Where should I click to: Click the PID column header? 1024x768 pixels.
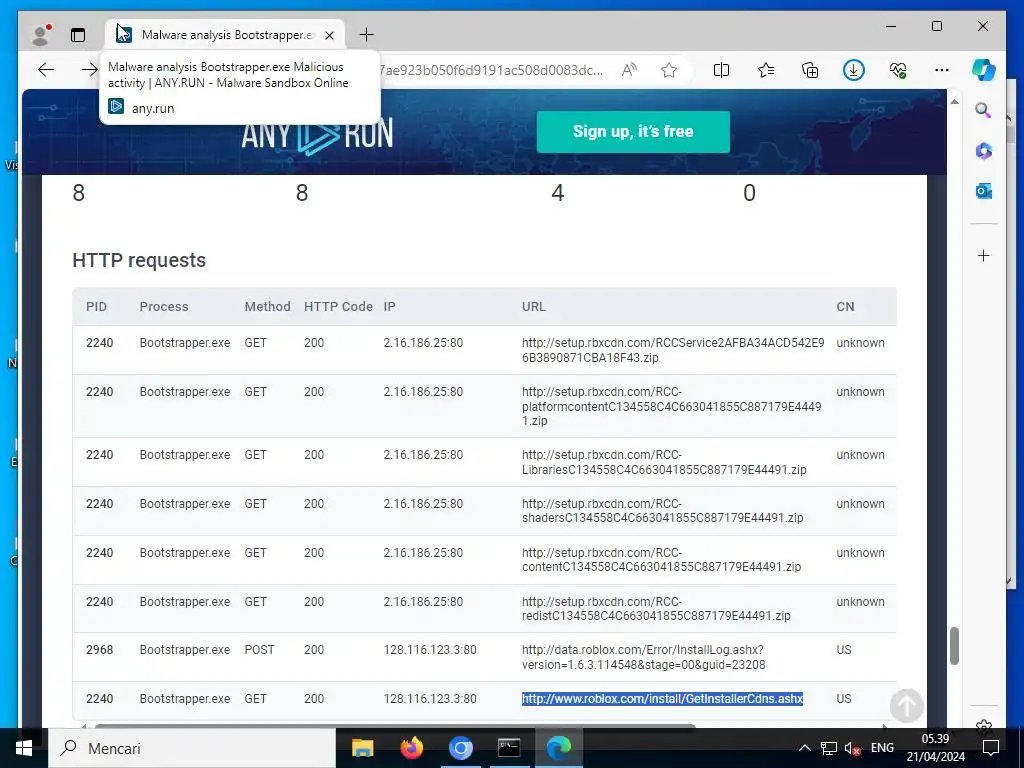96,306
